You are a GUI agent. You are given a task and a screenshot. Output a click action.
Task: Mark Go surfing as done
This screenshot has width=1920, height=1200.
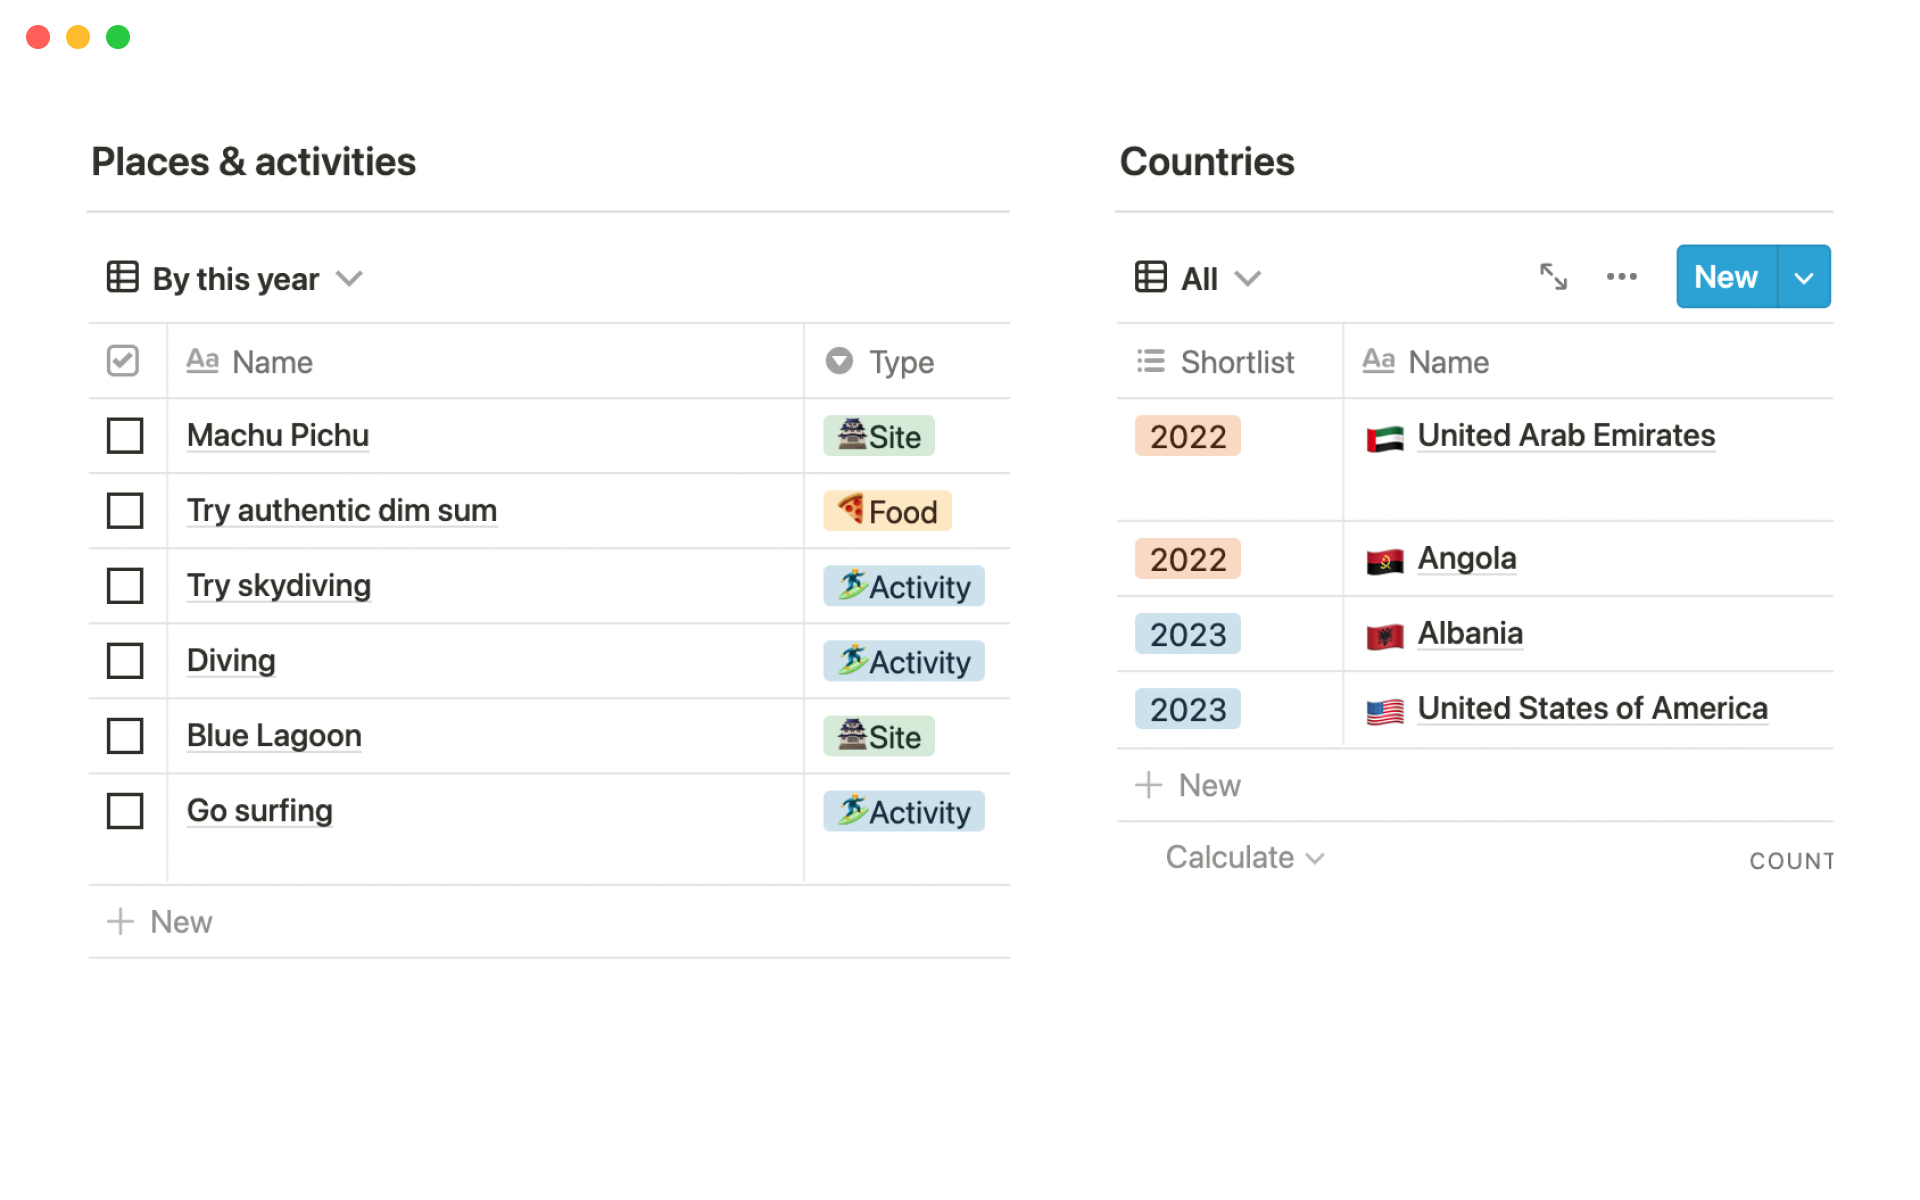[x=125, y=811]
